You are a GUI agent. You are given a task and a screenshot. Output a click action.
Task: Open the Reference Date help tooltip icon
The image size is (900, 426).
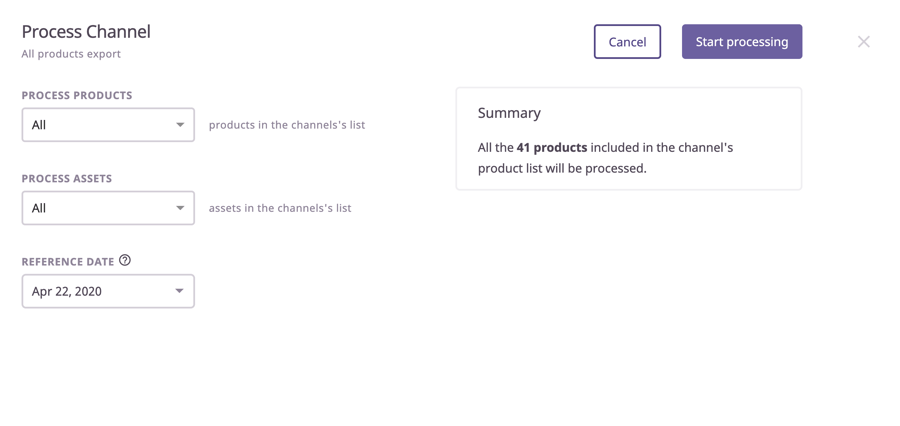pos(125,260)
